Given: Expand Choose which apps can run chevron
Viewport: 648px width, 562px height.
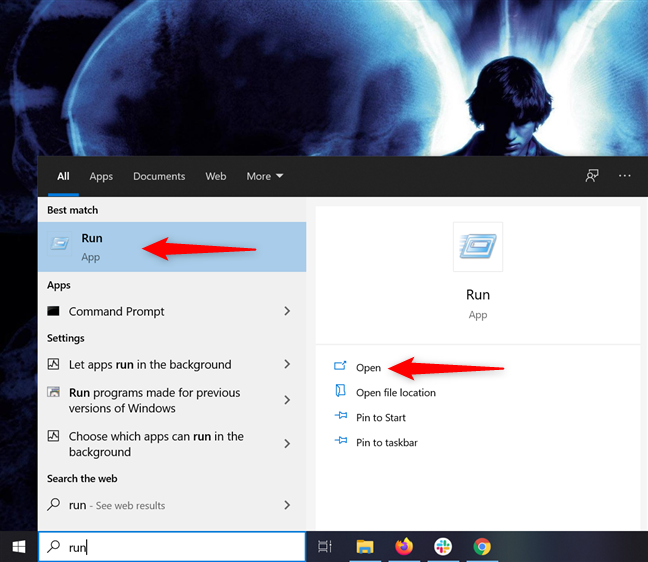Looking at the screenshot, I should coord(287,444).
